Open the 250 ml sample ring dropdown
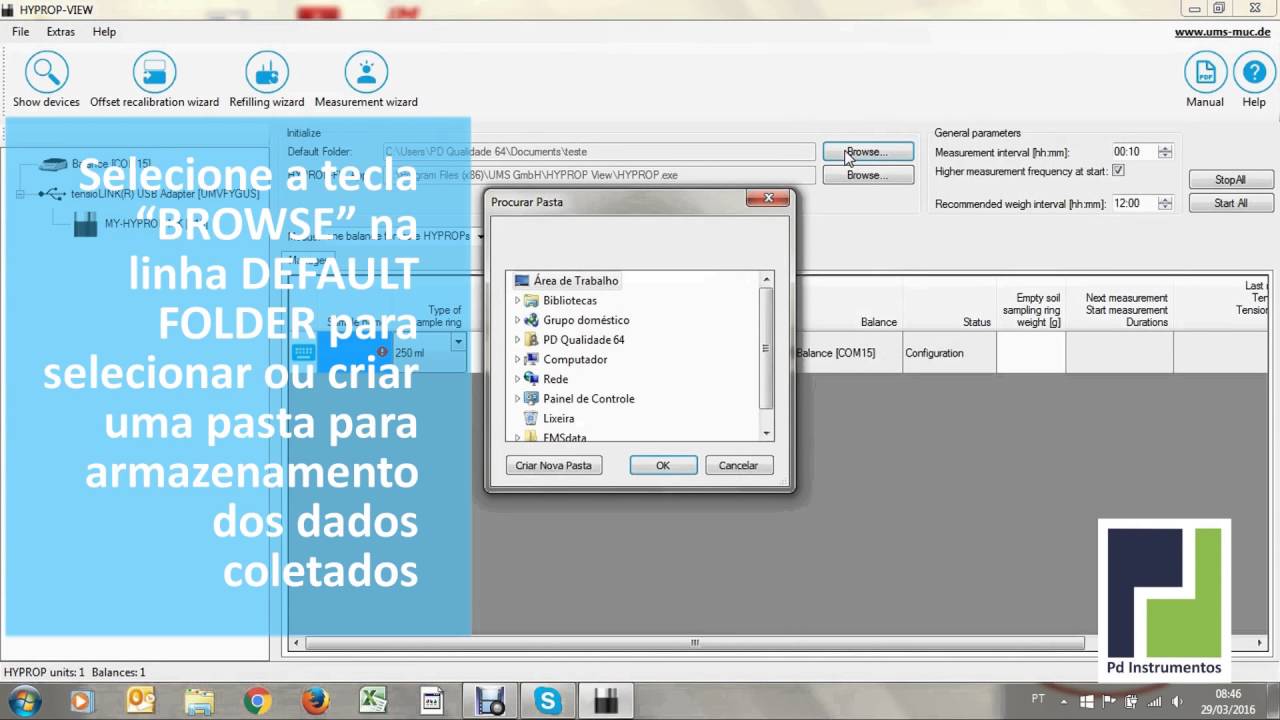 click(458, 342)
